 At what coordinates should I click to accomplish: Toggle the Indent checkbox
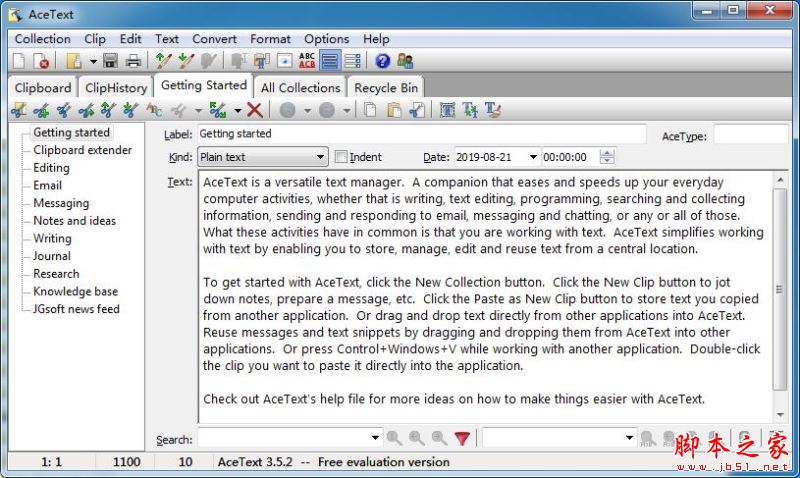pyautogui.click(x=341, y=157)
